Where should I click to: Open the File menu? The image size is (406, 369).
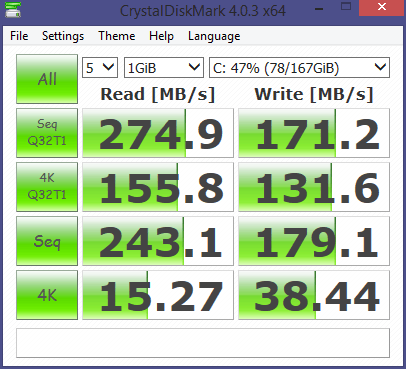[19, 36]
